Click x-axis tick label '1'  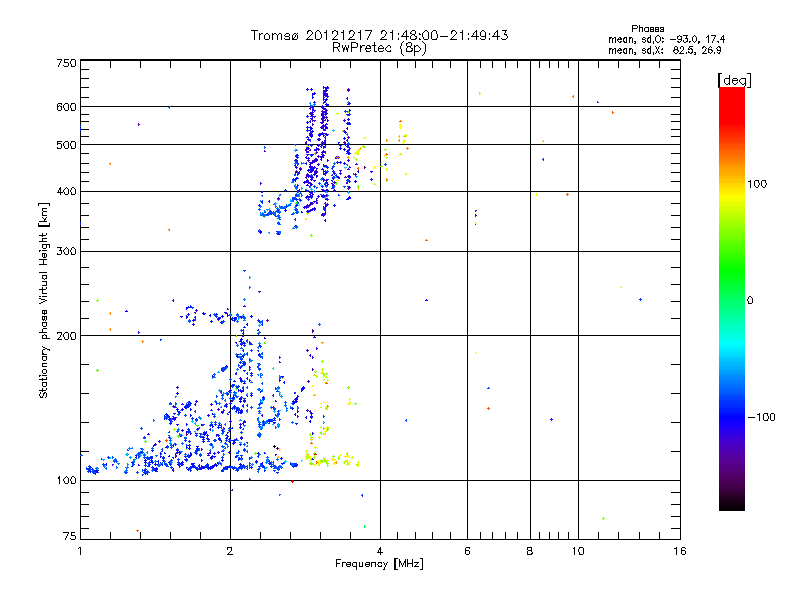click(80, 551)
